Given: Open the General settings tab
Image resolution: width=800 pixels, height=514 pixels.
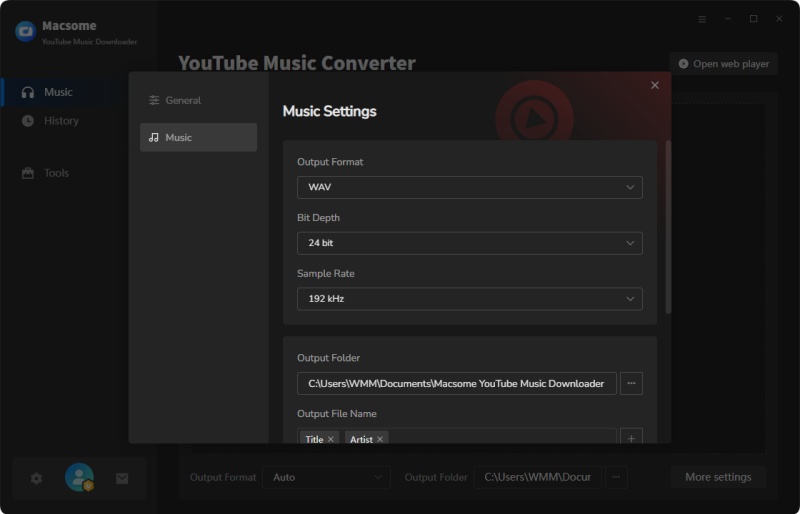Looking at the screenshot, I should pyautogui.click(x=198, y=100).
